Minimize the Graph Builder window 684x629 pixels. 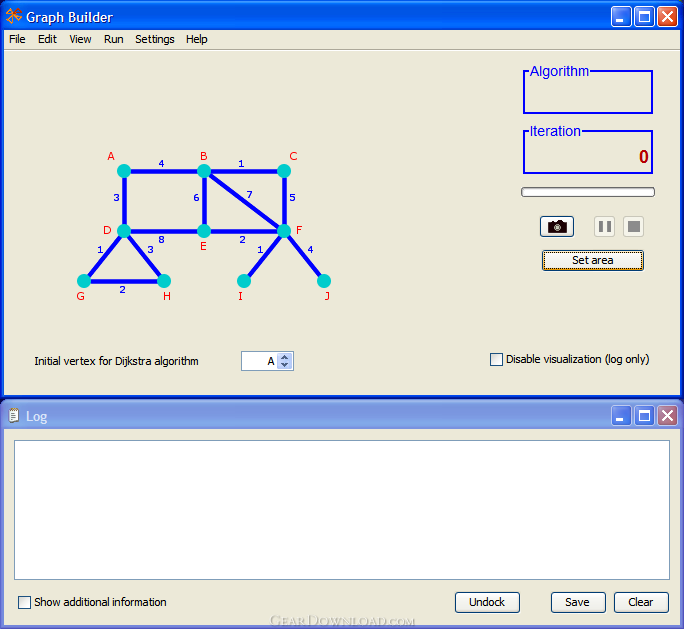(x=620, y=17)
